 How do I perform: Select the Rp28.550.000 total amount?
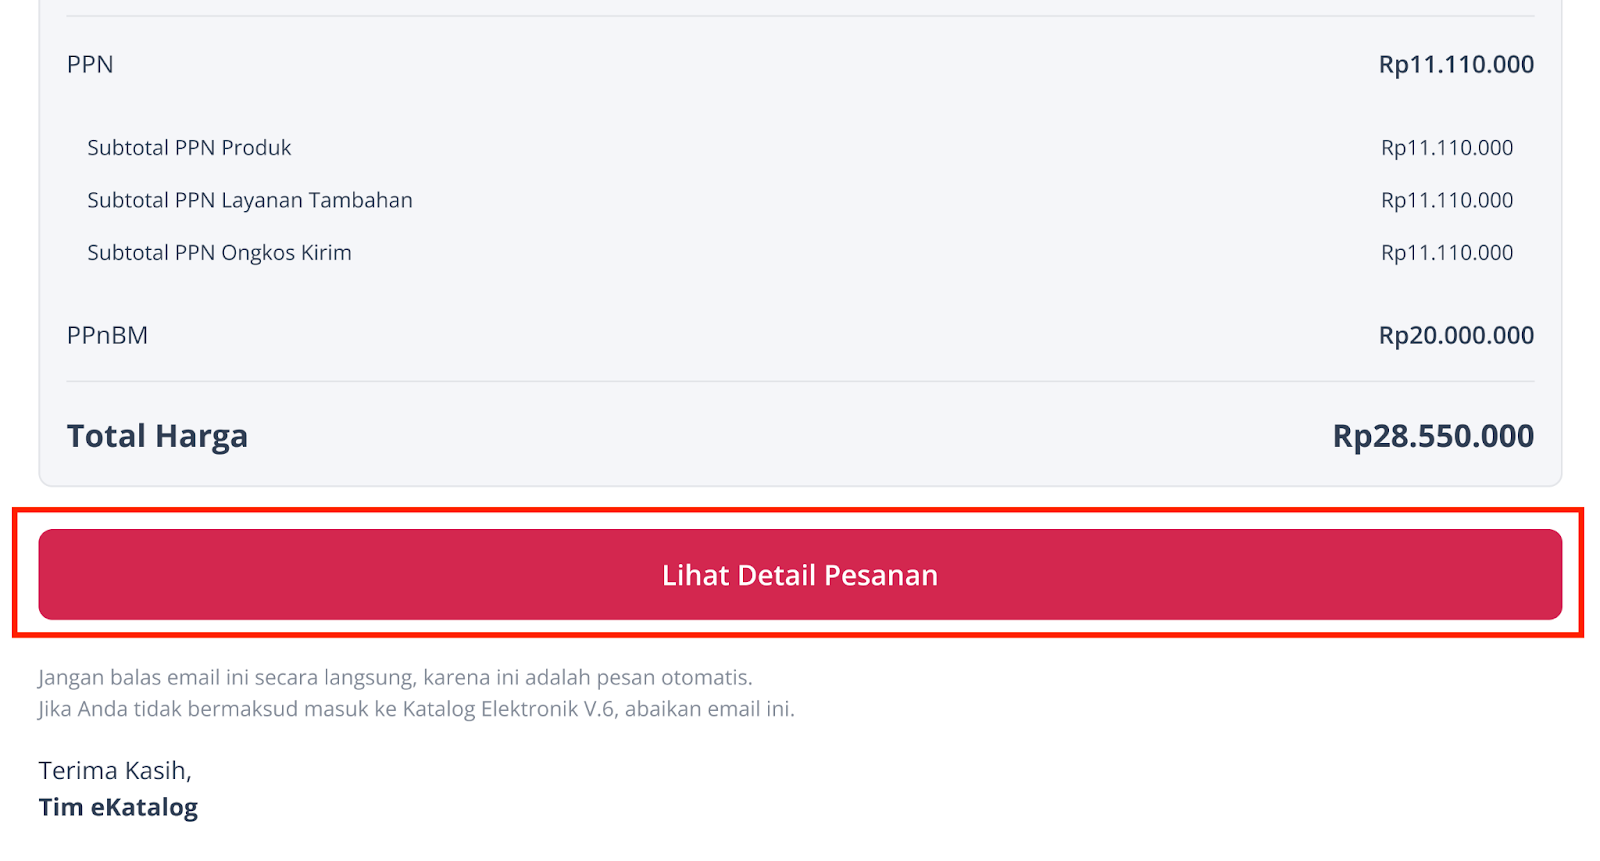1433,435
